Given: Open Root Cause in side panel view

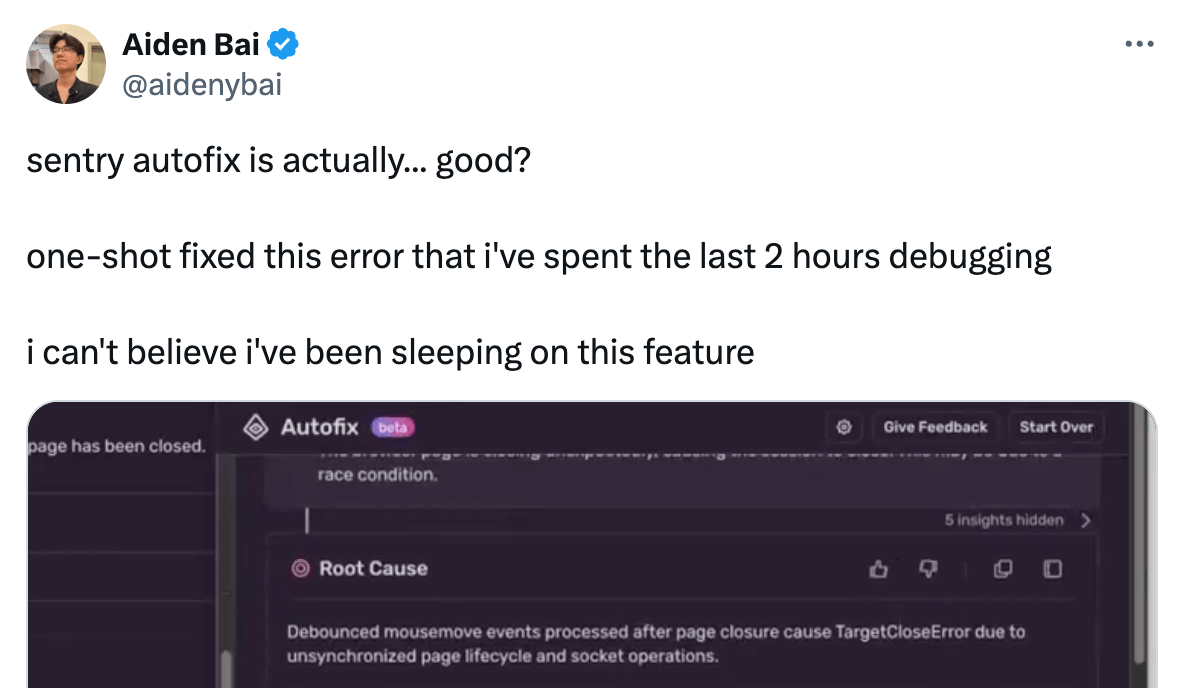Looking at the screenshot, I should point(1051,568).
